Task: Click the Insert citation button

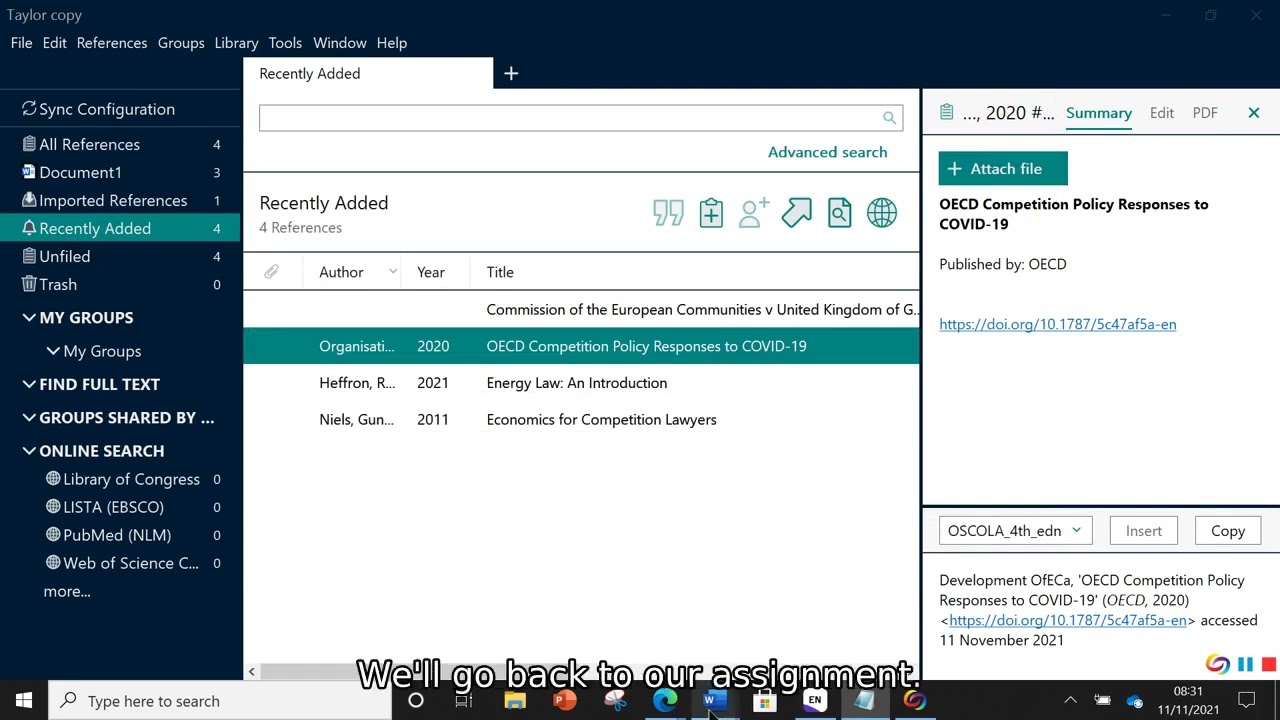Action: (1144, 531)
